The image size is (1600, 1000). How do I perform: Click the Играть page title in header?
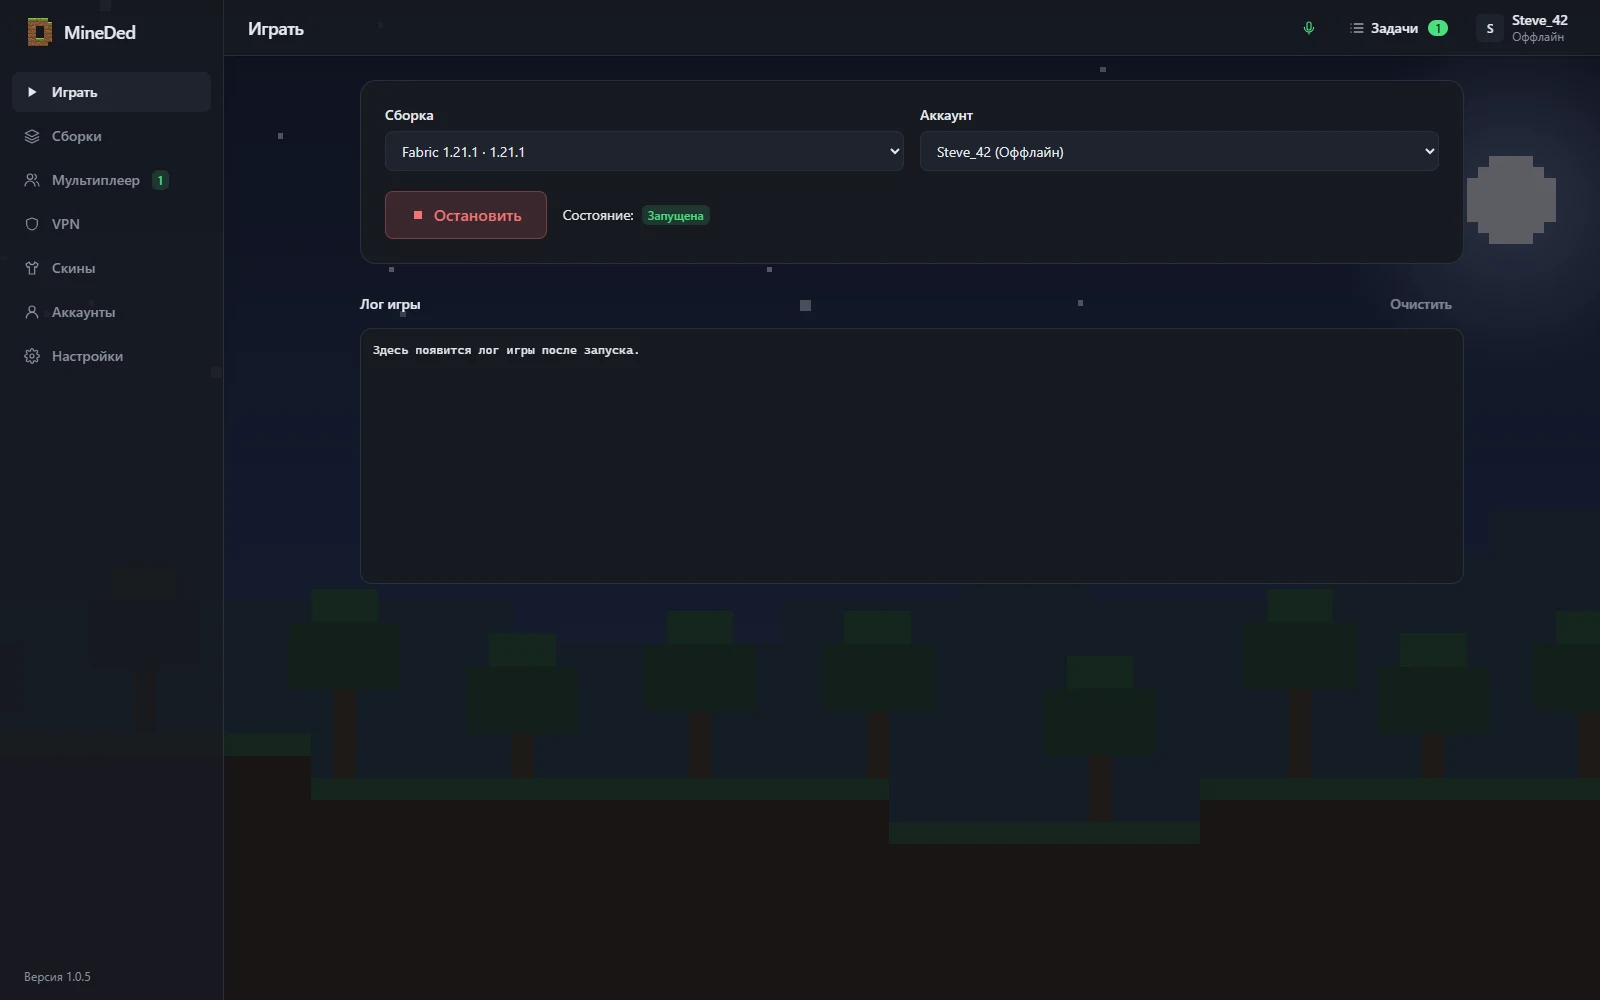(x=276, y=29)
